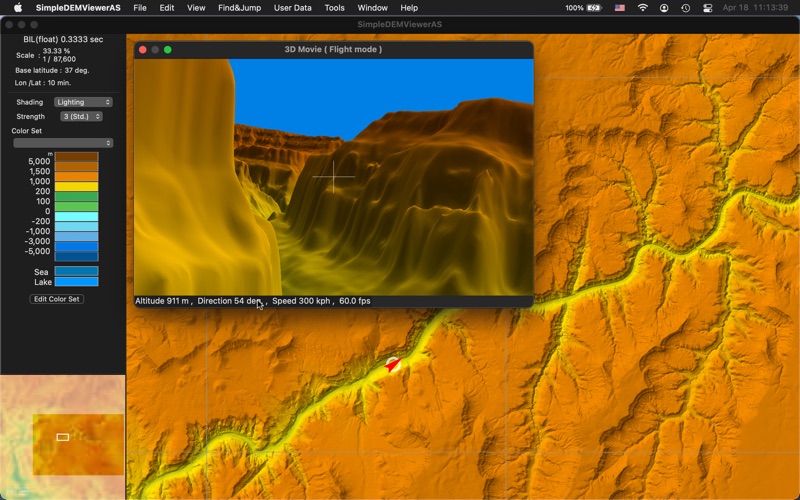The width and height of the screenshot is (800, 500).
Task: Select the -3,000 m blue swatch
Action: coord(77,237)
